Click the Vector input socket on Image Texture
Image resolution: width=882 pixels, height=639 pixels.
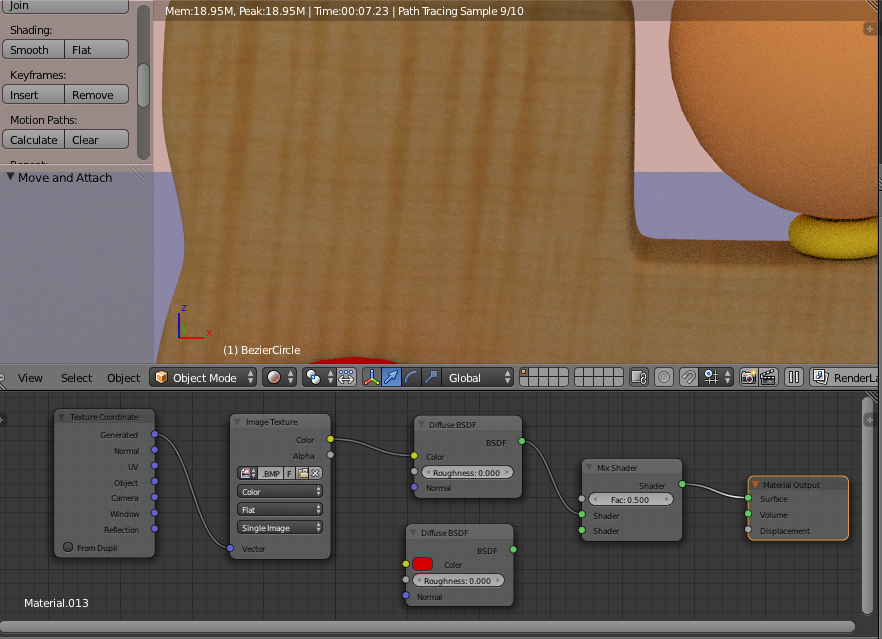[x=230, y=548]
